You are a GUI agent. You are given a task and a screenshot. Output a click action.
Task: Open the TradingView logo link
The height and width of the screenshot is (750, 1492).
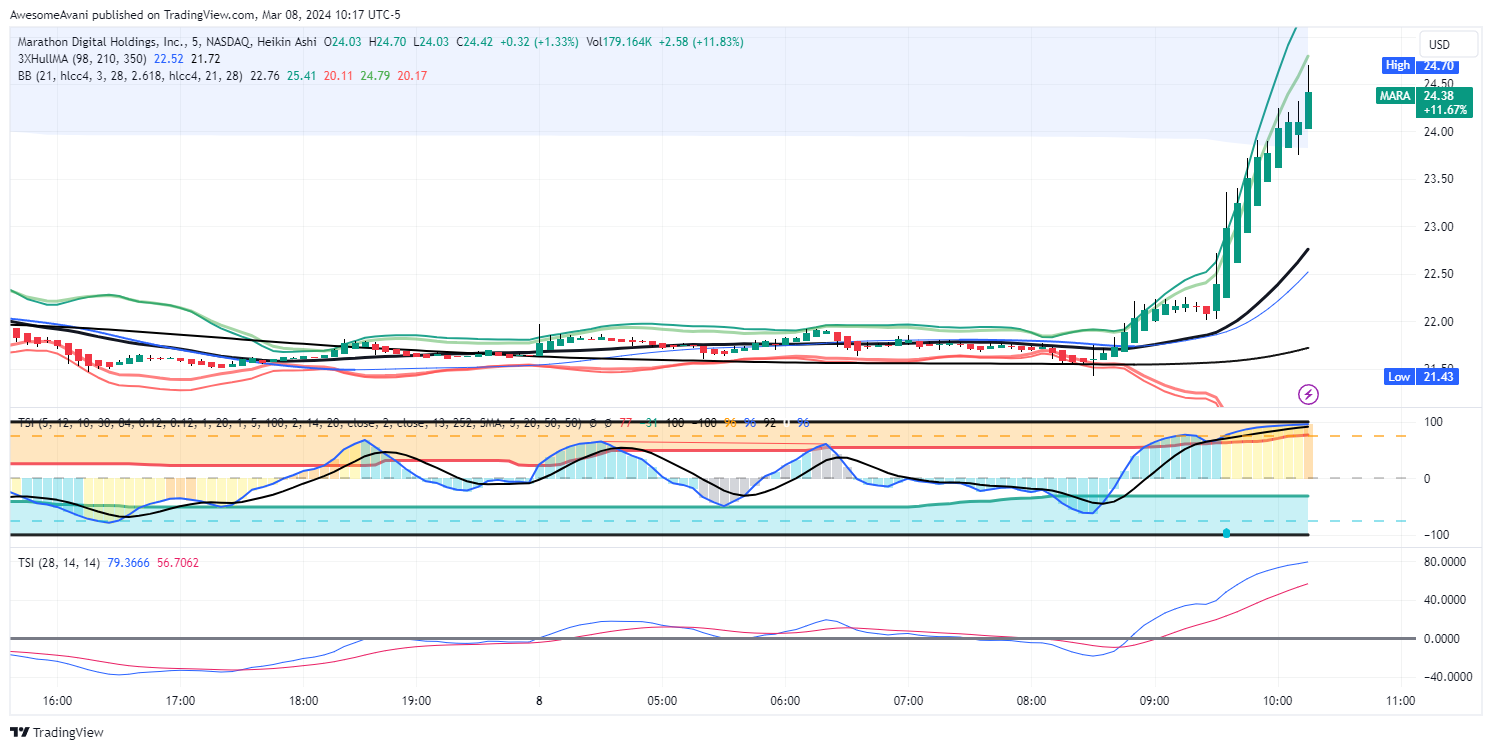click(57, 733)
